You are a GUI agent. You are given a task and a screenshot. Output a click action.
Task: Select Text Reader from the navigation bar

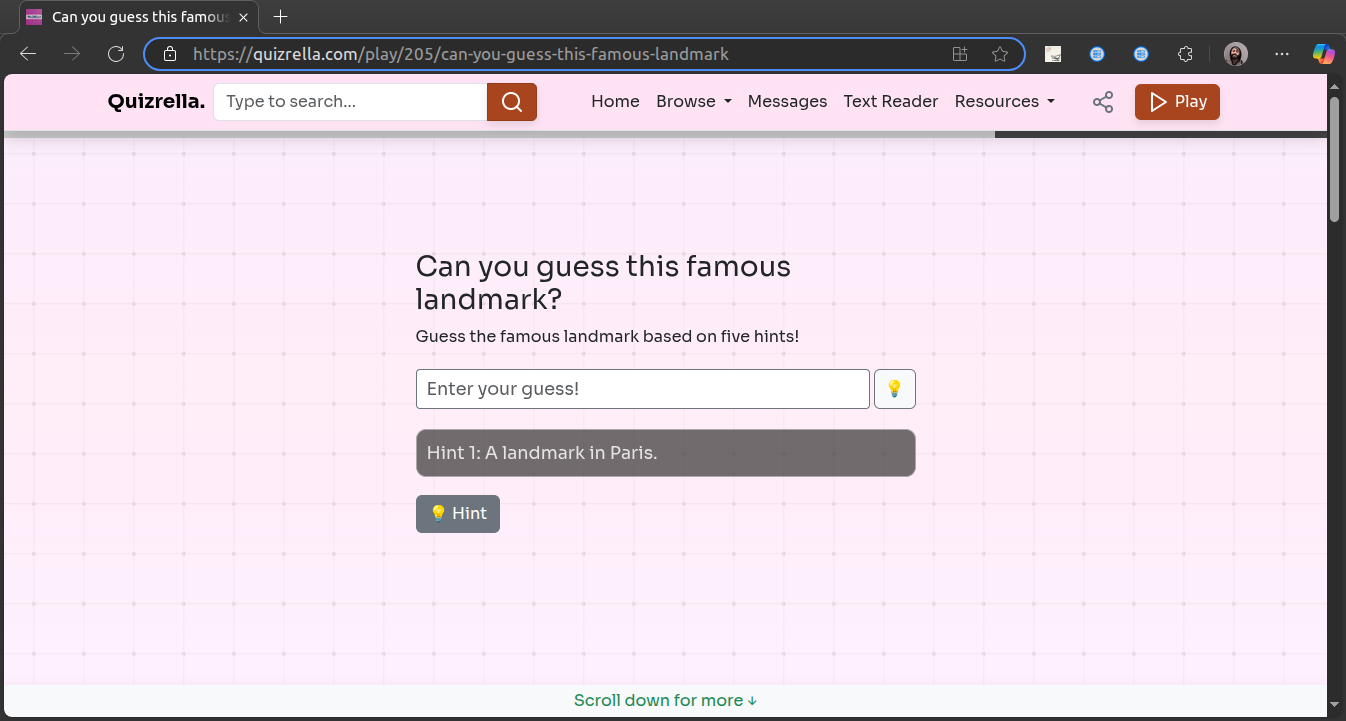pyautogui.click(x=890, y=101)
